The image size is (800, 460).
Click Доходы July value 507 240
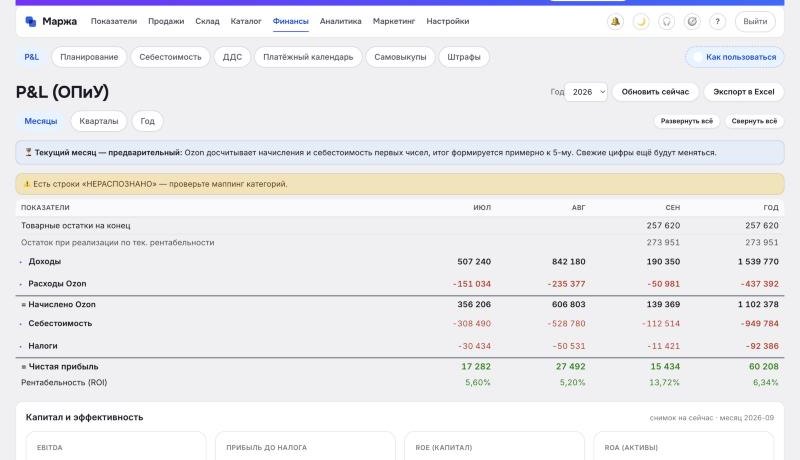[x=474, y=262]
